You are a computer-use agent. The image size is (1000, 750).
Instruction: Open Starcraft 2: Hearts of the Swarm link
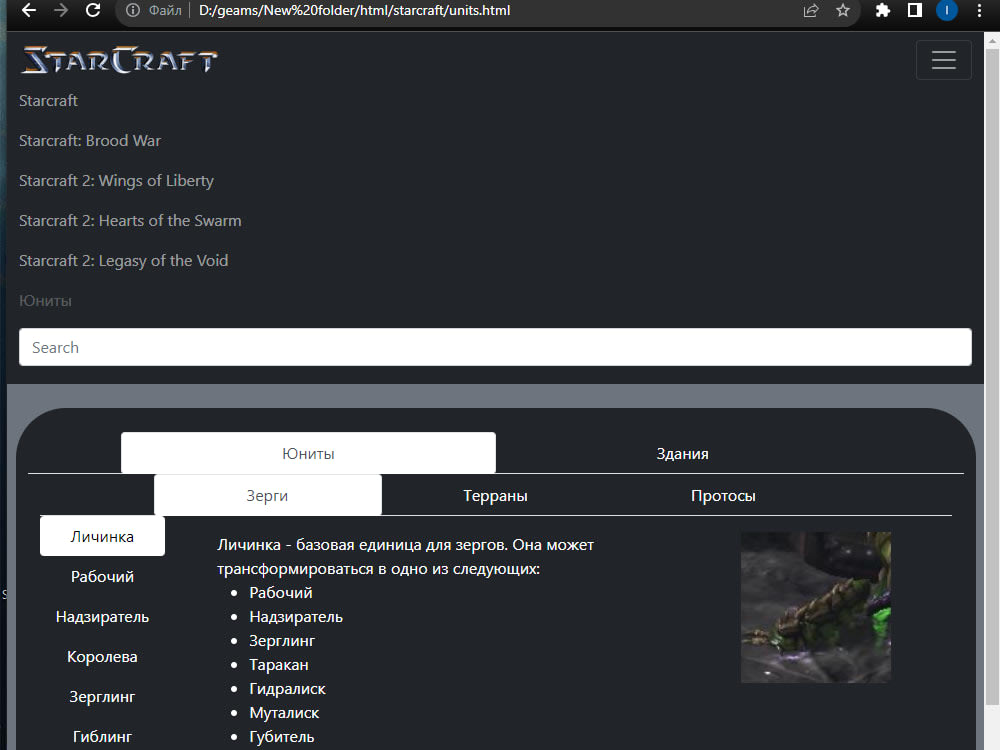[130, 221]
